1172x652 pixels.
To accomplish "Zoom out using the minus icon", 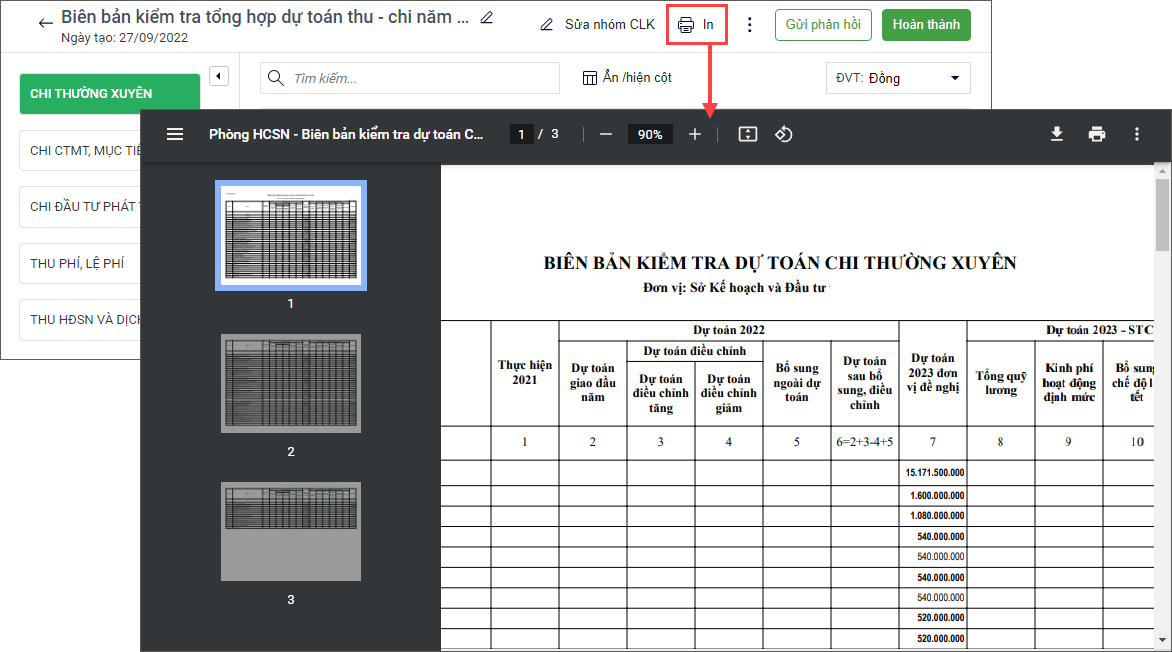I will tap(605, 134).
